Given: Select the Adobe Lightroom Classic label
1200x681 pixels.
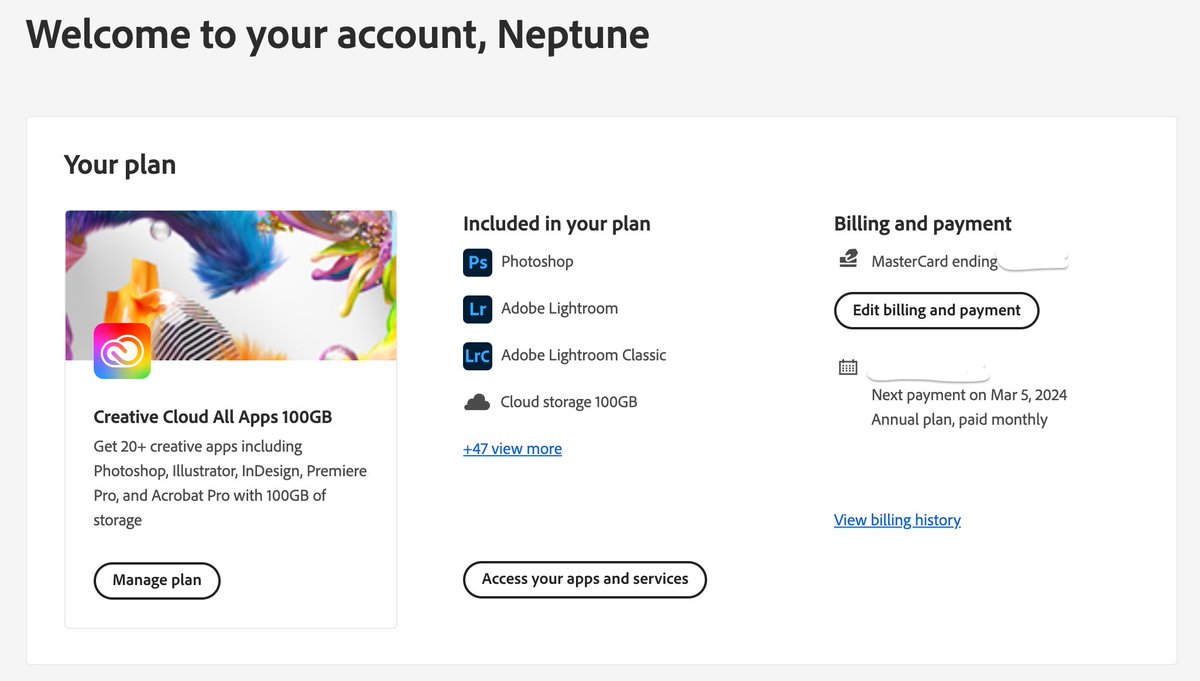Looking at the screenshot, I should (x=583, y=355).
